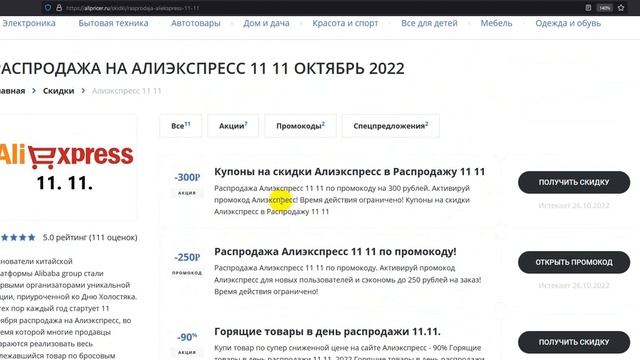This screenshot has height=360, width=640.
Task: Select the Акции tab
Action: tap(233, 126)
